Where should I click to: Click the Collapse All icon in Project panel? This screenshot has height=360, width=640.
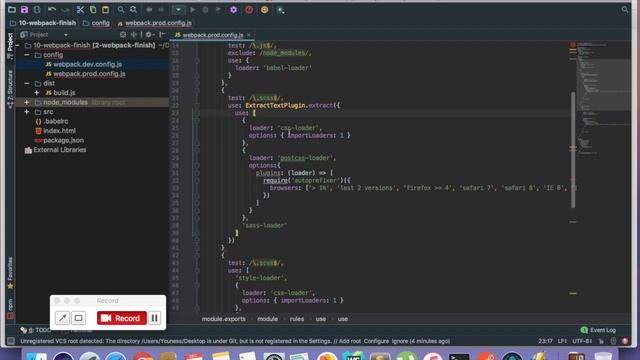pos(134,35)
